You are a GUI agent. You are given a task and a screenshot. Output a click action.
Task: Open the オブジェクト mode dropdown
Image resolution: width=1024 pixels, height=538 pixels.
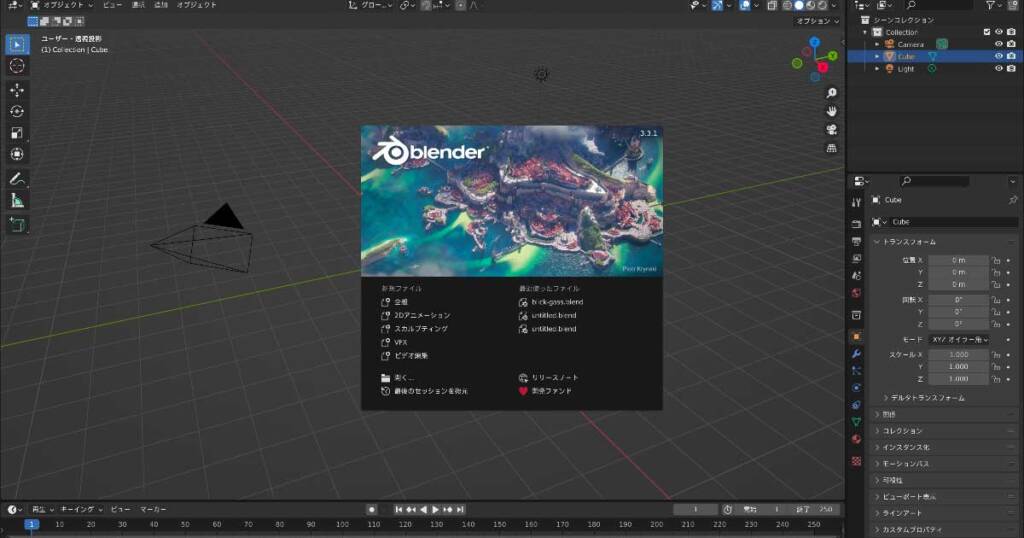(x=61, y=5)
